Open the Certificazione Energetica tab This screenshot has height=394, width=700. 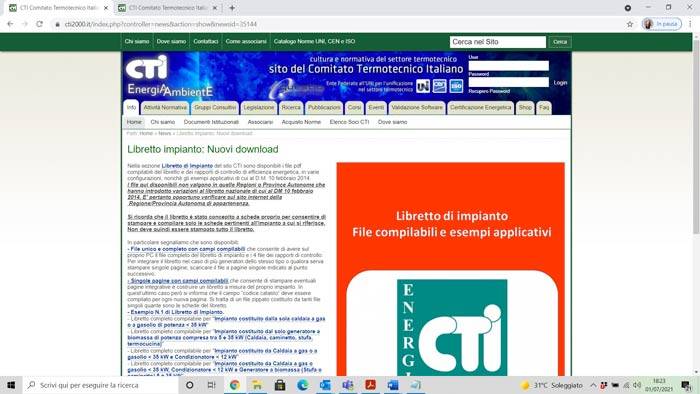pyautogui.click(x=481, y=108)
